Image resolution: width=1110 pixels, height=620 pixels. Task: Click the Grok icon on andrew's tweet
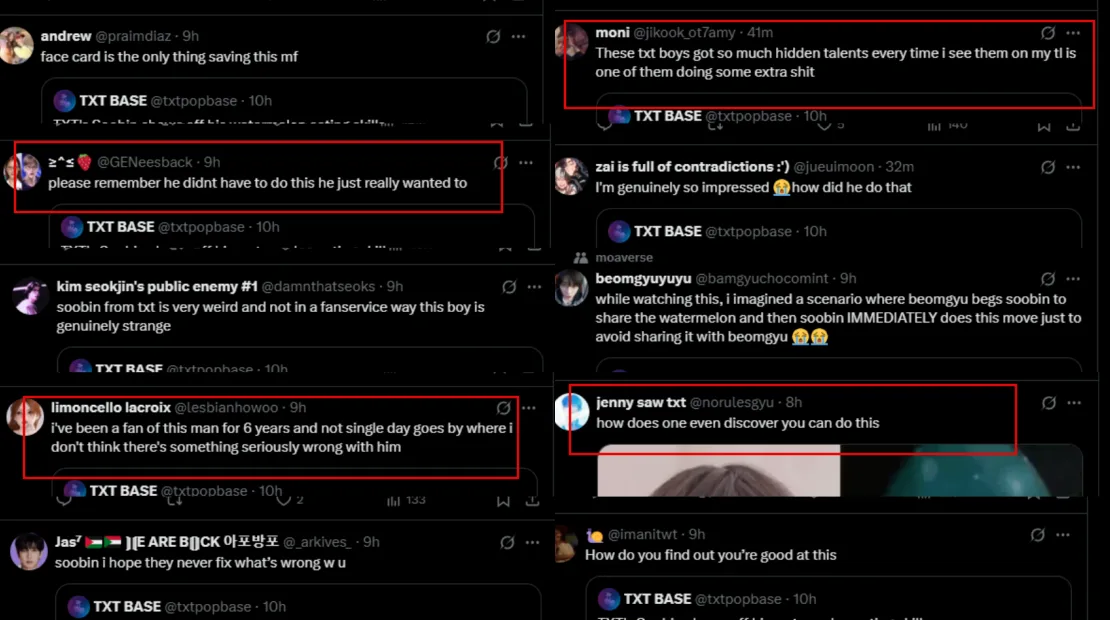point(493,37)
